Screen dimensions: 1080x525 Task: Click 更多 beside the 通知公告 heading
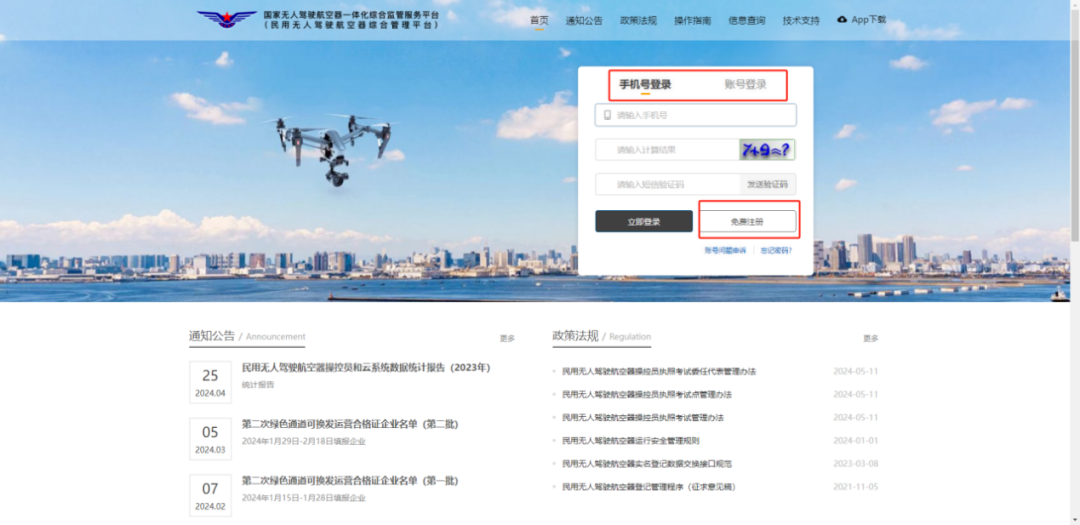(x=507, y=339)
